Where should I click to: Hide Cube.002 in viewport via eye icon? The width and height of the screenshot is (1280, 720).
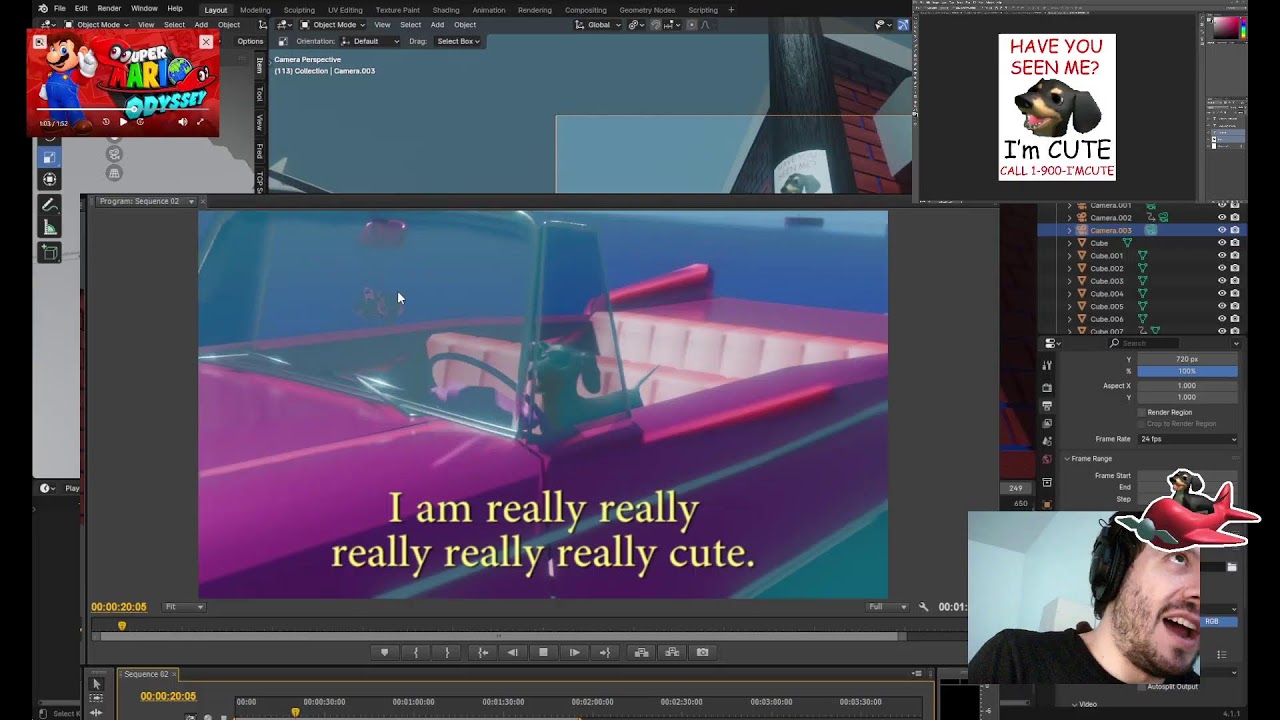[x=1222, y=268]
